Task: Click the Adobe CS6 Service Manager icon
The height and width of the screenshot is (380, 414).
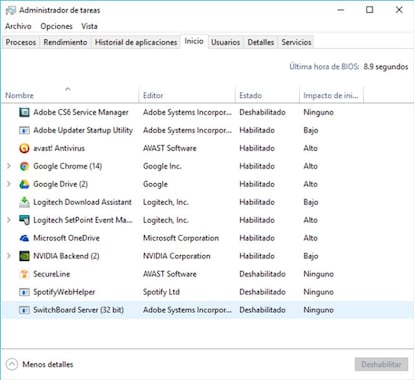Action: pos(24,112)
